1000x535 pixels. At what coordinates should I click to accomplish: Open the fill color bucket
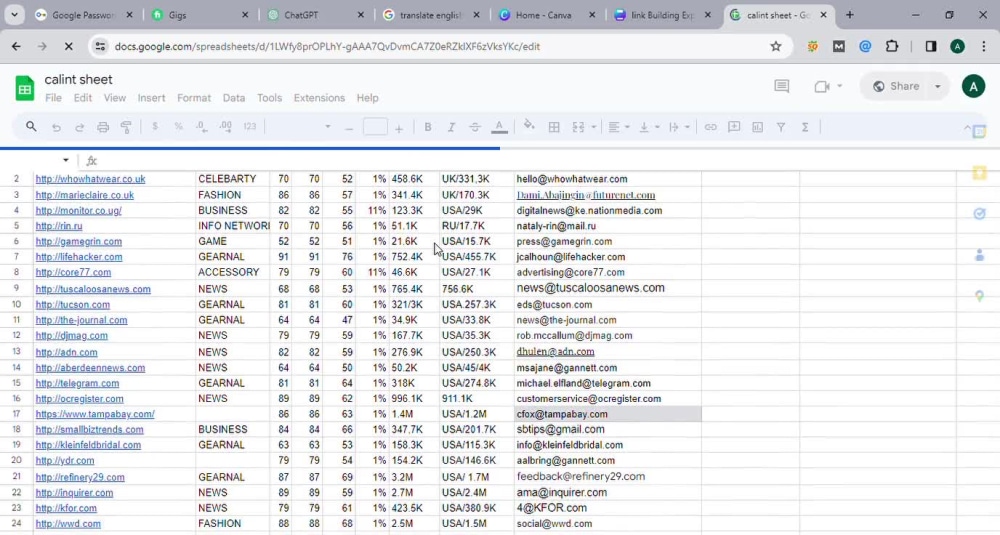pyautogui.click(x=529, y=126)
